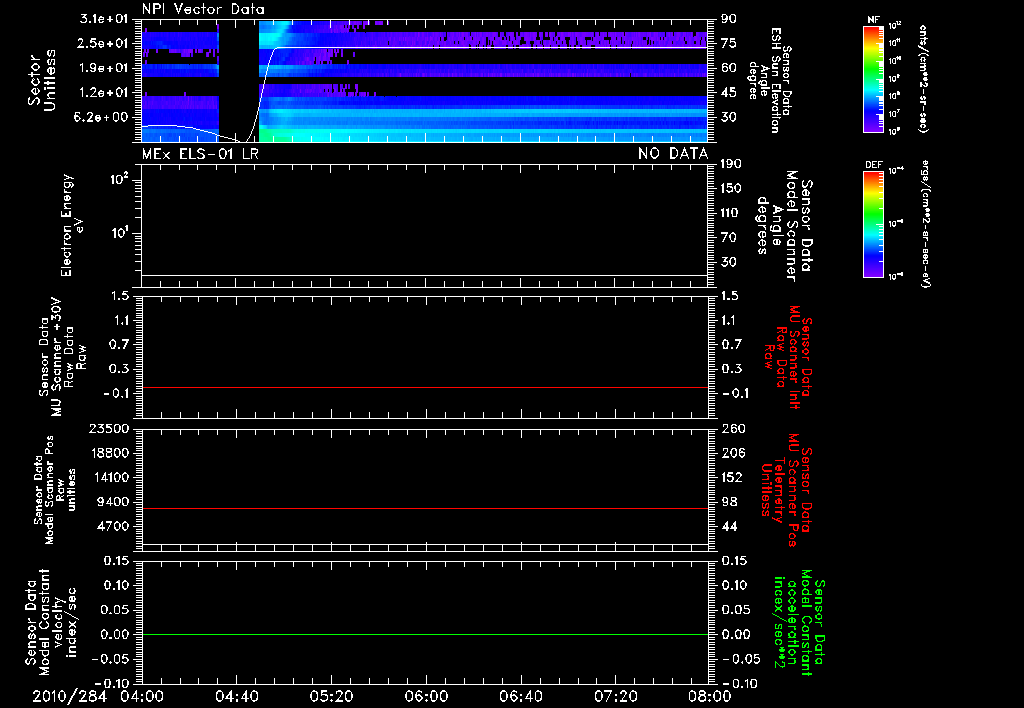Click the 'cnts/(cm**2-sr-sec)' units label
Screen dimensions: 1024x708
point(923,78)
